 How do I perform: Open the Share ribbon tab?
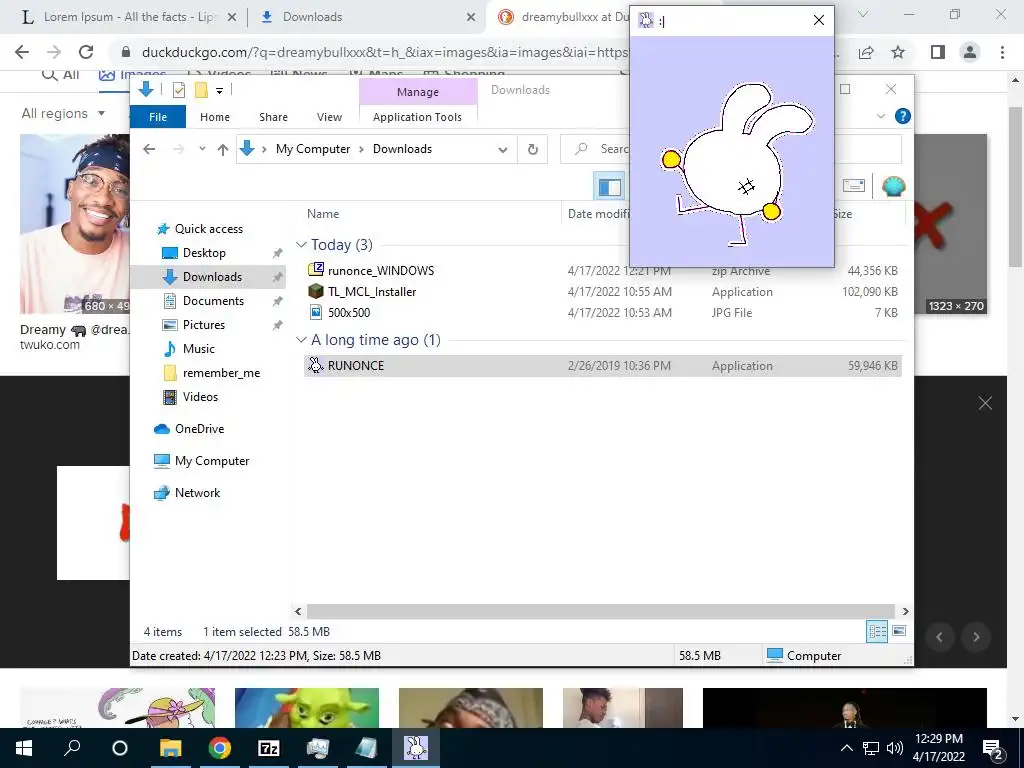tap(273, 117)
